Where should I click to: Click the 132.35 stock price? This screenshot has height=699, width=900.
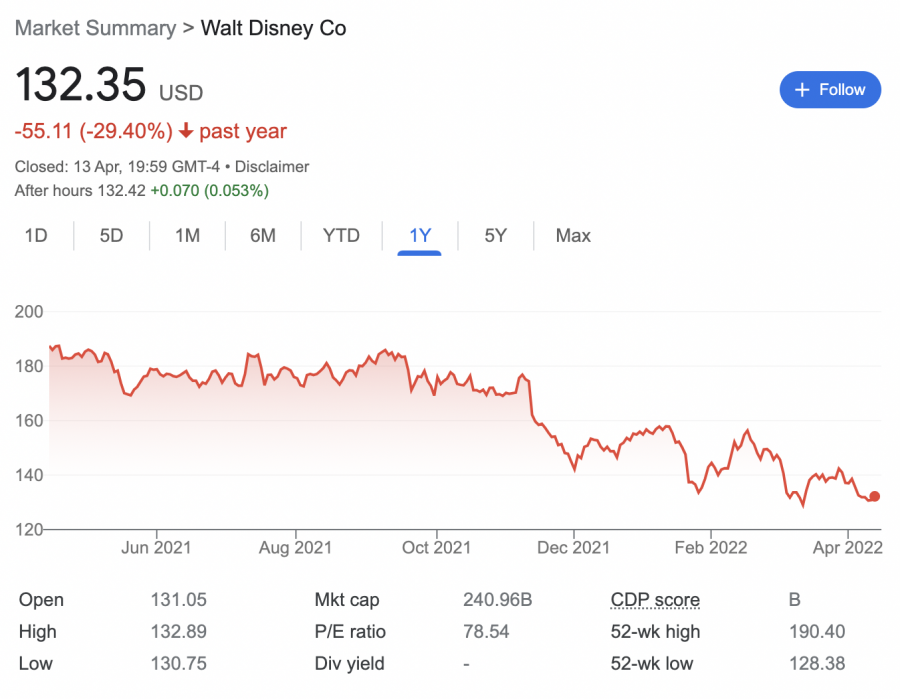pyautogui.click(x=80, y=86)
